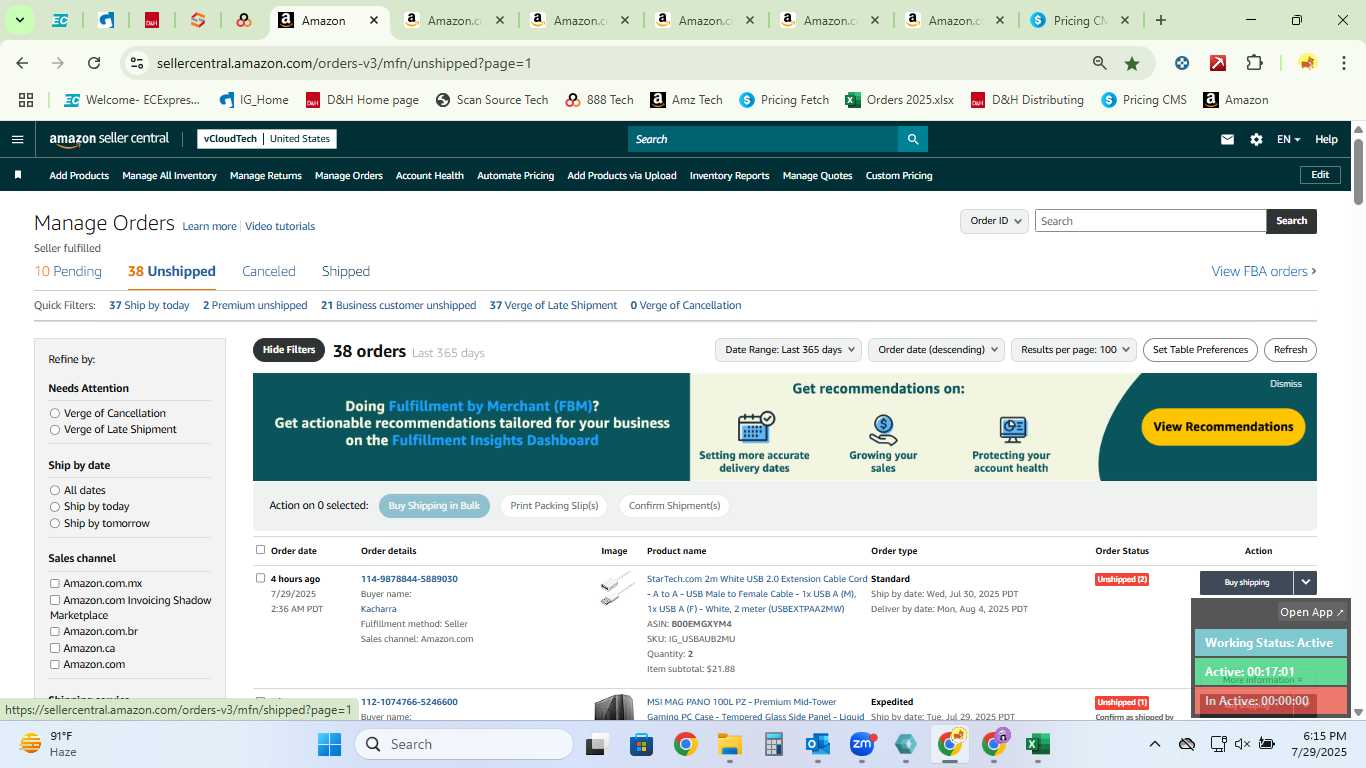Open vCloudTech United States account switcher
Viewport: 1366px width, 768px height.
[267, 139]
